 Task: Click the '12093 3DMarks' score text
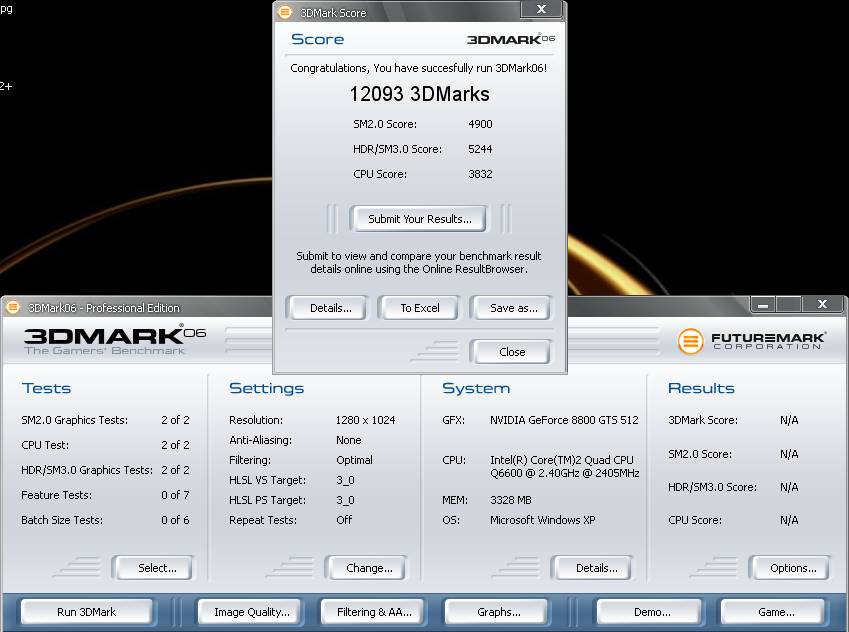[419, 94]
